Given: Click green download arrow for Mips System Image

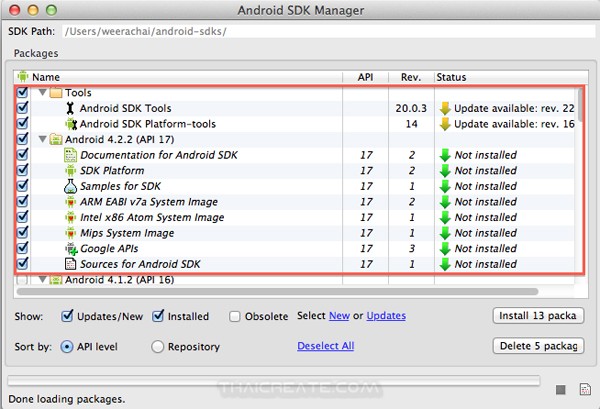Looking at the screenshot, I should 445,233.
